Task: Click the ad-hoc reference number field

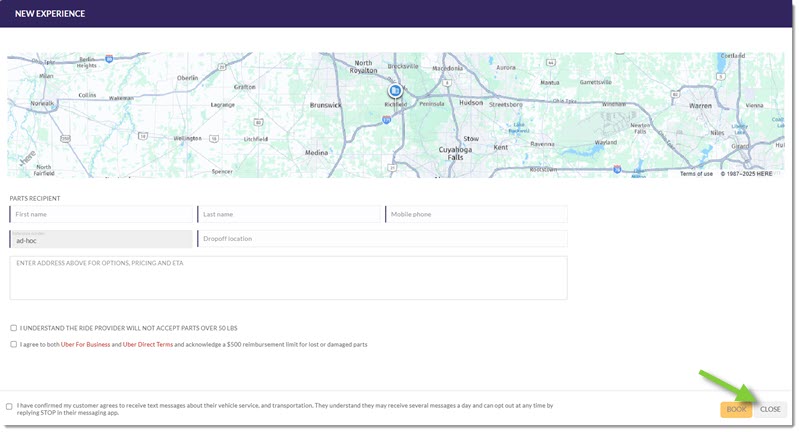Action: tap(101, 239)
